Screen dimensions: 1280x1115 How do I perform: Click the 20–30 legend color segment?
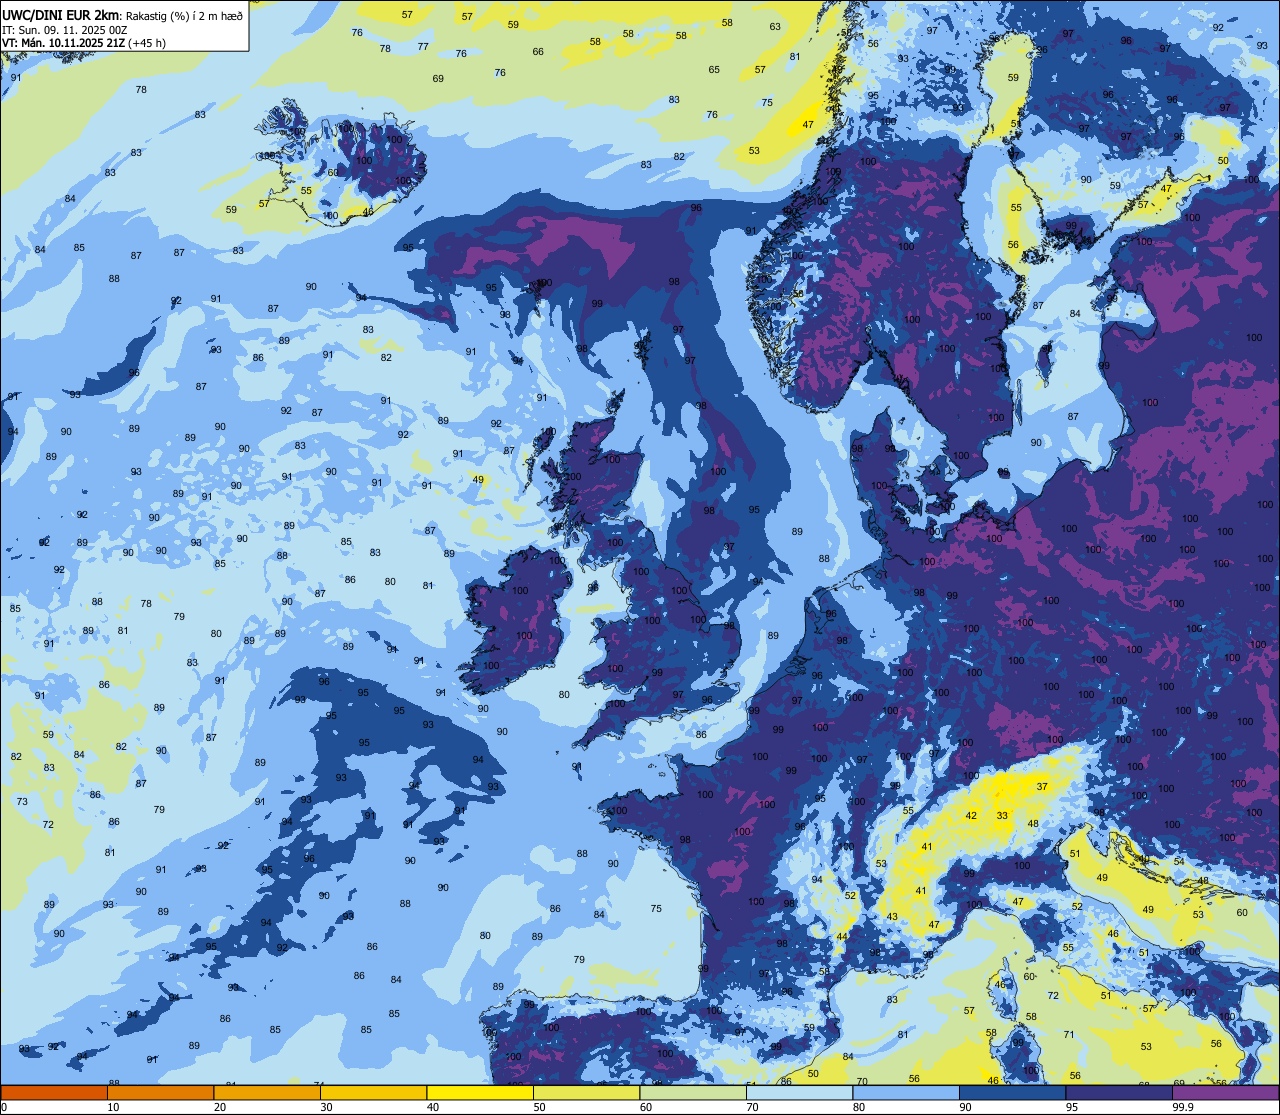pyautogui.click(x=267, y=1093)
